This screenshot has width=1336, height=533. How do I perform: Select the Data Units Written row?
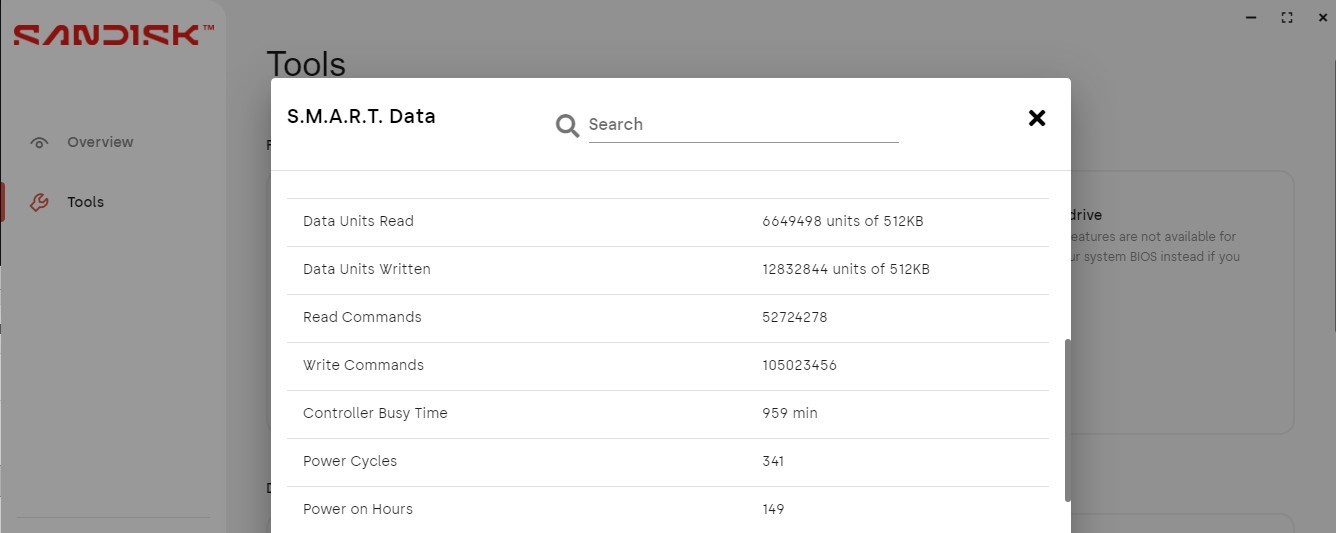point(668,270)
